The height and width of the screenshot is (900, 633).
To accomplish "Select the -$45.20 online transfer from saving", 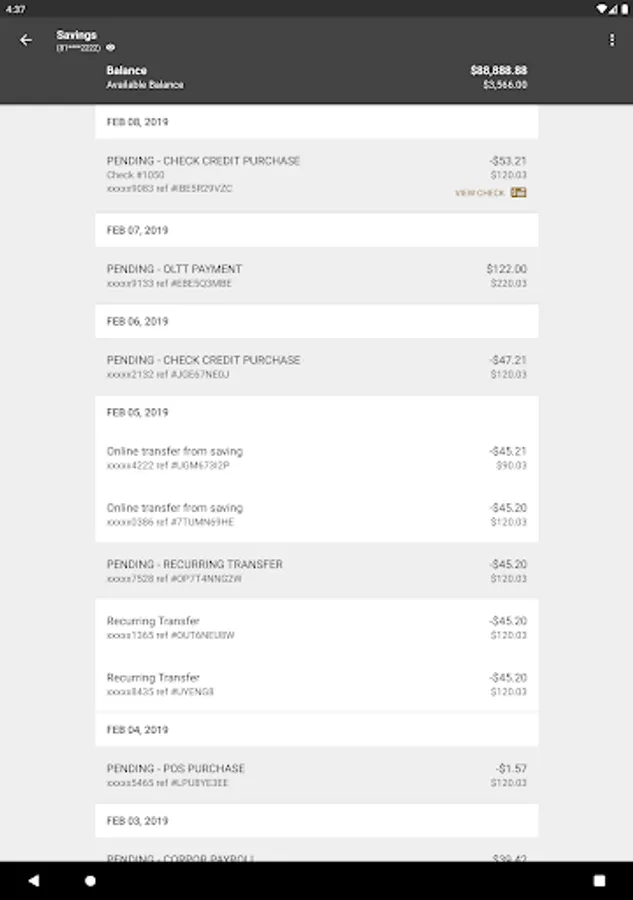I will pyautogui.click(x=316, y=514).
